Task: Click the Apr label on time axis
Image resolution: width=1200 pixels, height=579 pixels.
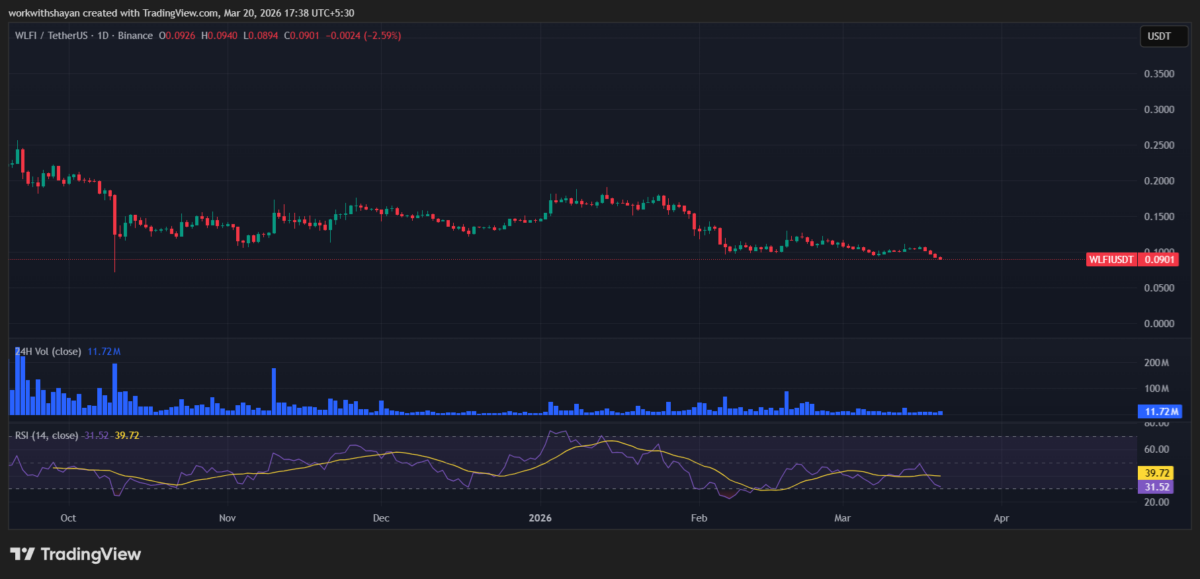Action: click(x=1002, y=519)
